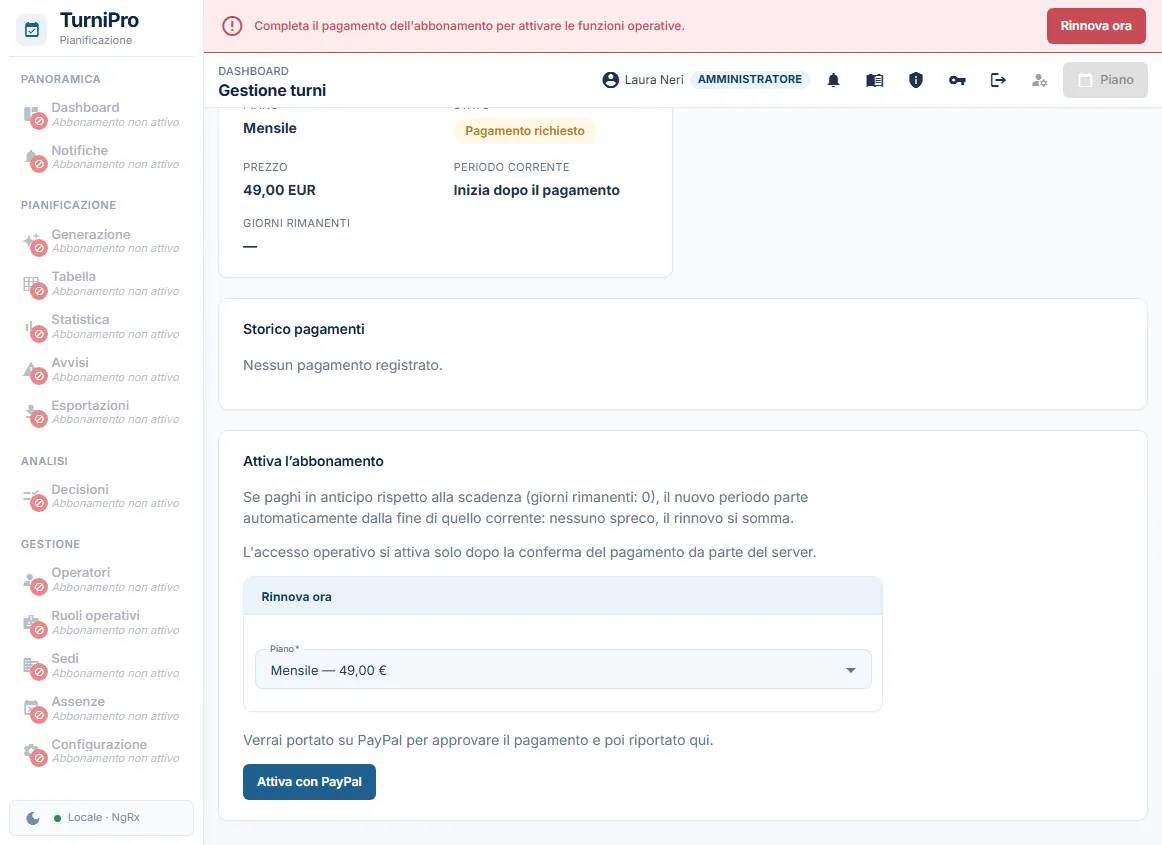Click the Pagamento richiesto status badge
This screenshot has height=845, width=1162.
point(525,131)
